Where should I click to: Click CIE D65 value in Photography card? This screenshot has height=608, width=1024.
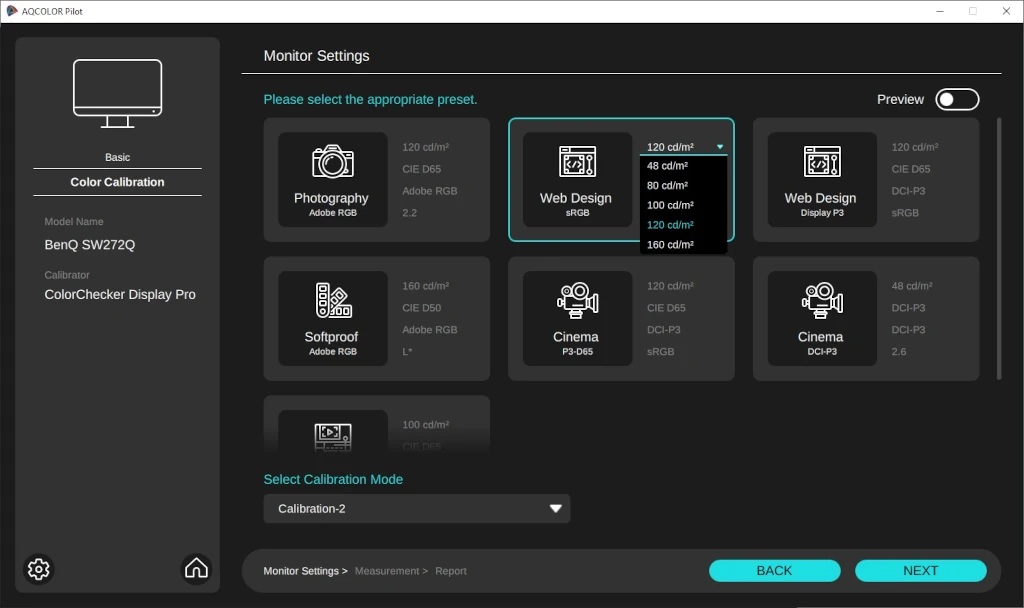click(421, 169)
